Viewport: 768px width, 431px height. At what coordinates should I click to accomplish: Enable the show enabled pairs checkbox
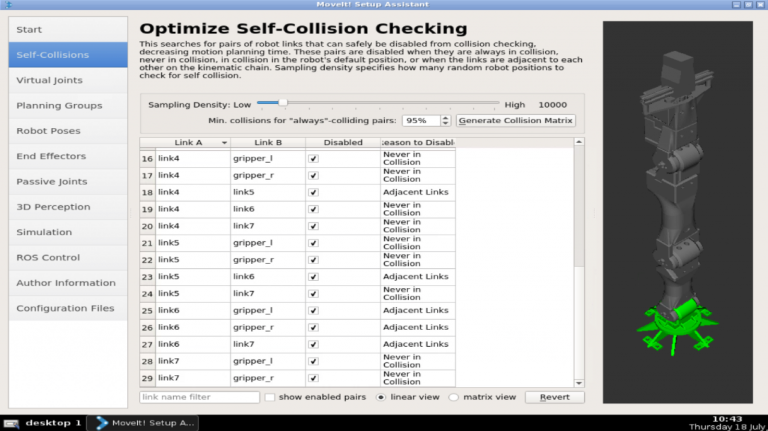coord(270,397)
